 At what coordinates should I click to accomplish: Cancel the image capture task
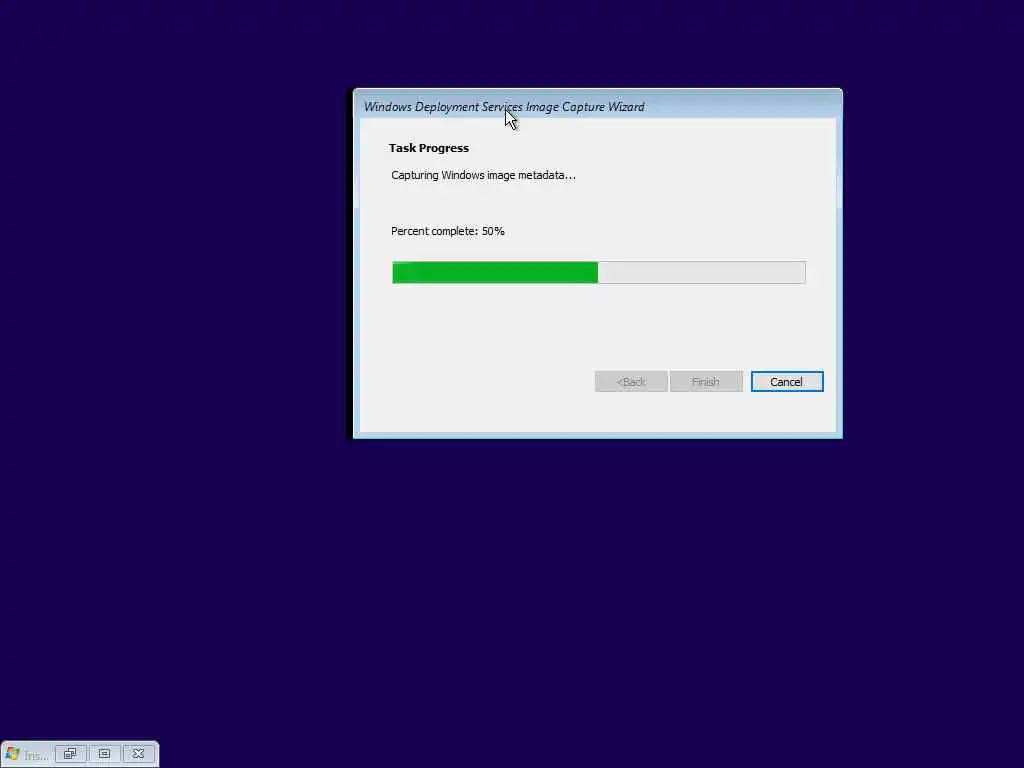787,382
